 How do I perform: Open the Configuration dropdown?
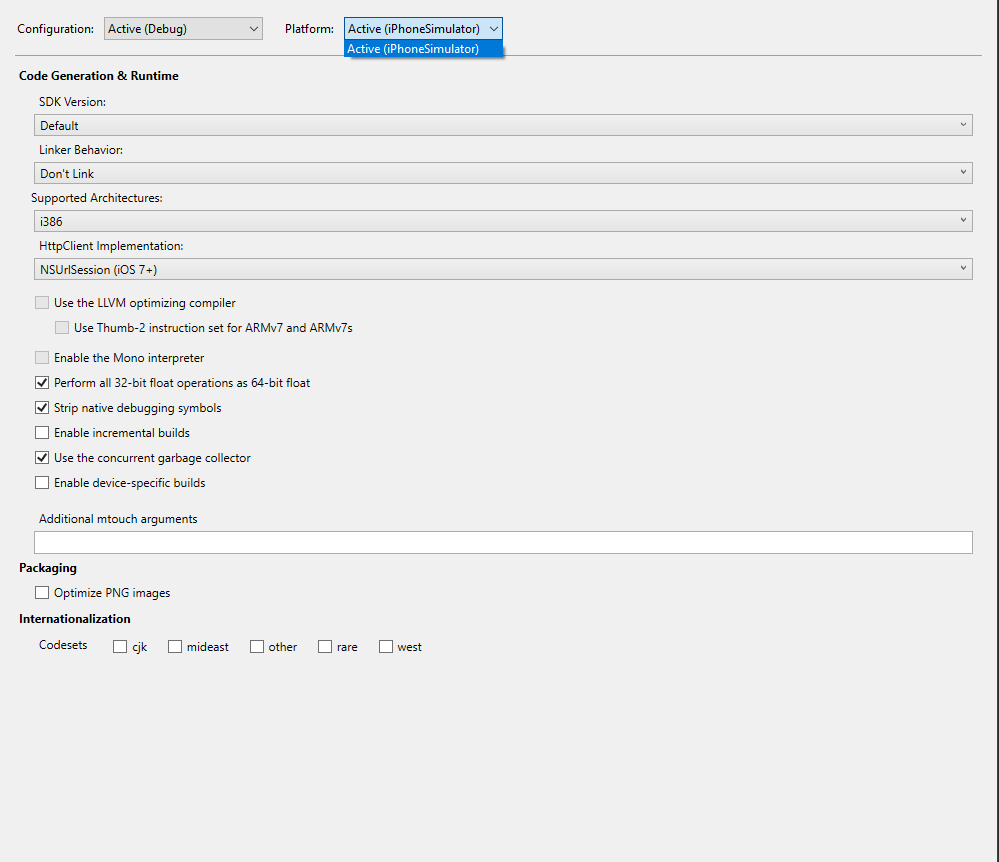point(183,29)
